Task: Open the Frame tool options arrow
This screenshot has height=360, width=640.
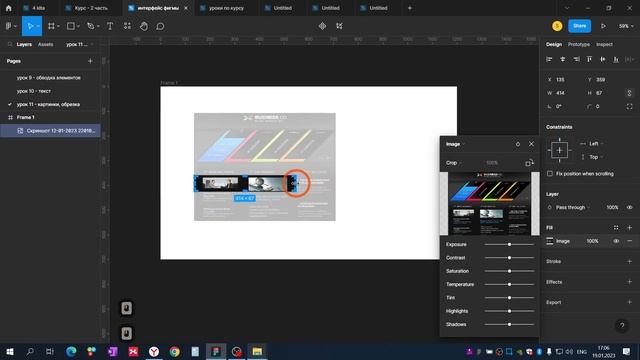Action: click(58, 27)
